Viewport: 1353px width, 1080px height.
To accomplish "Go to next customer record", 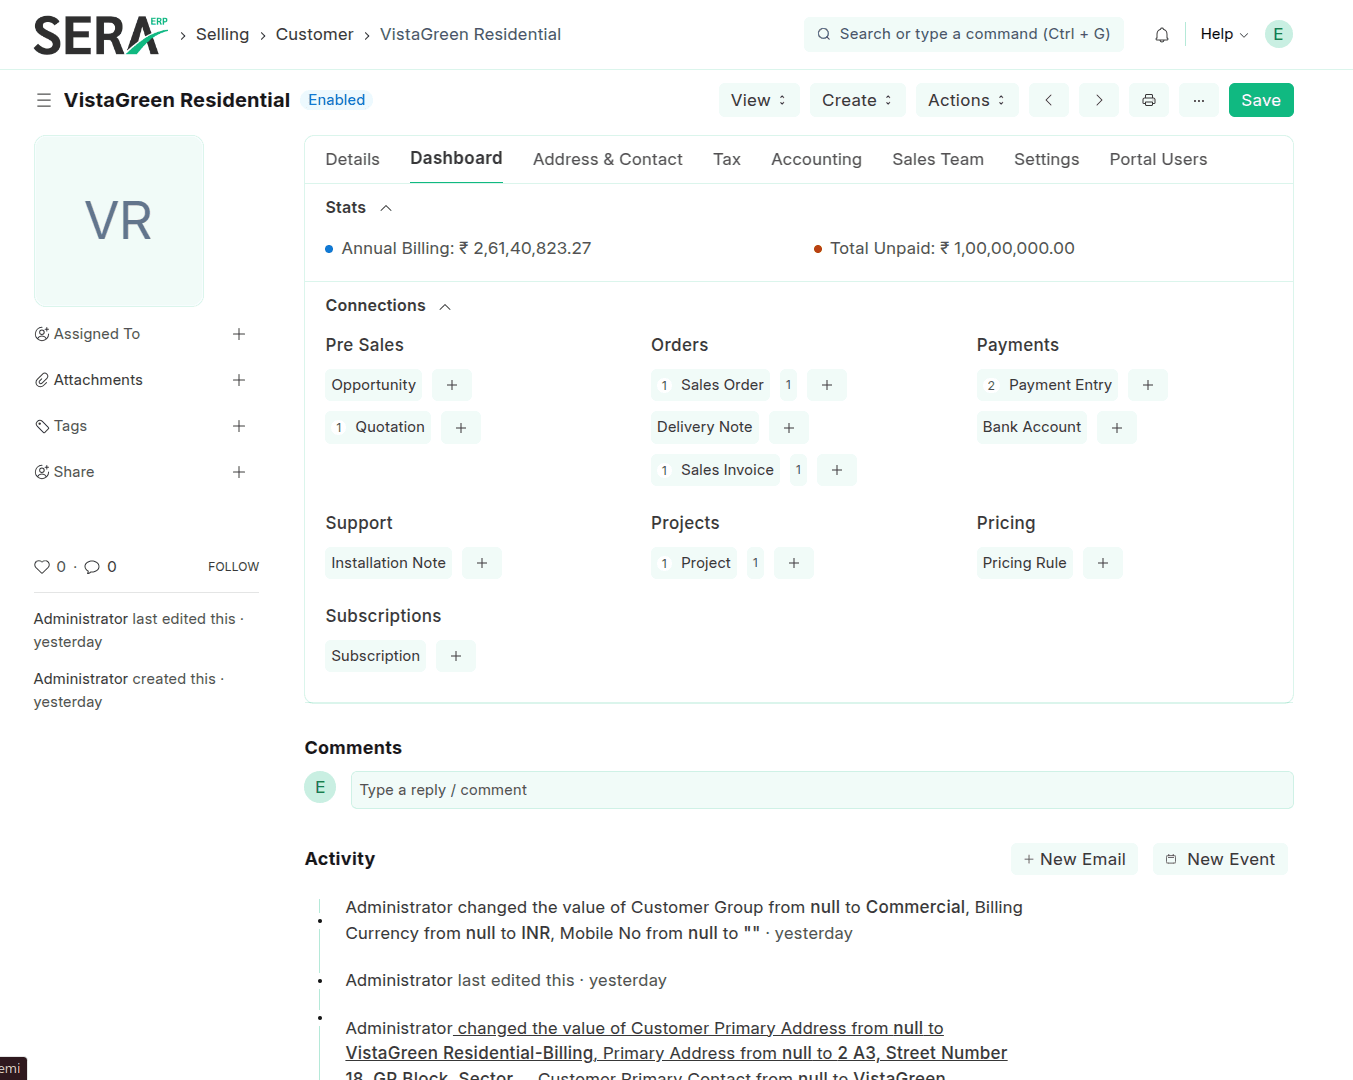I will pos(1099,100).
